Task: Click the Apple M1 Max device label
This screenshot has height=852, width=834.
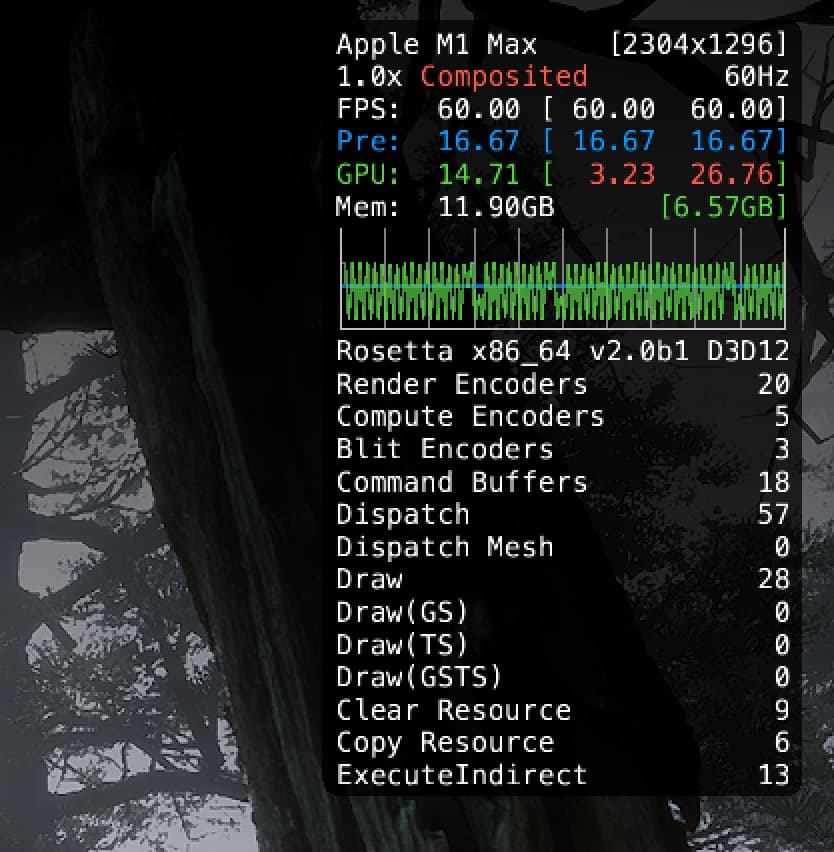Action: pyautogui.click(x=436, y=45)
